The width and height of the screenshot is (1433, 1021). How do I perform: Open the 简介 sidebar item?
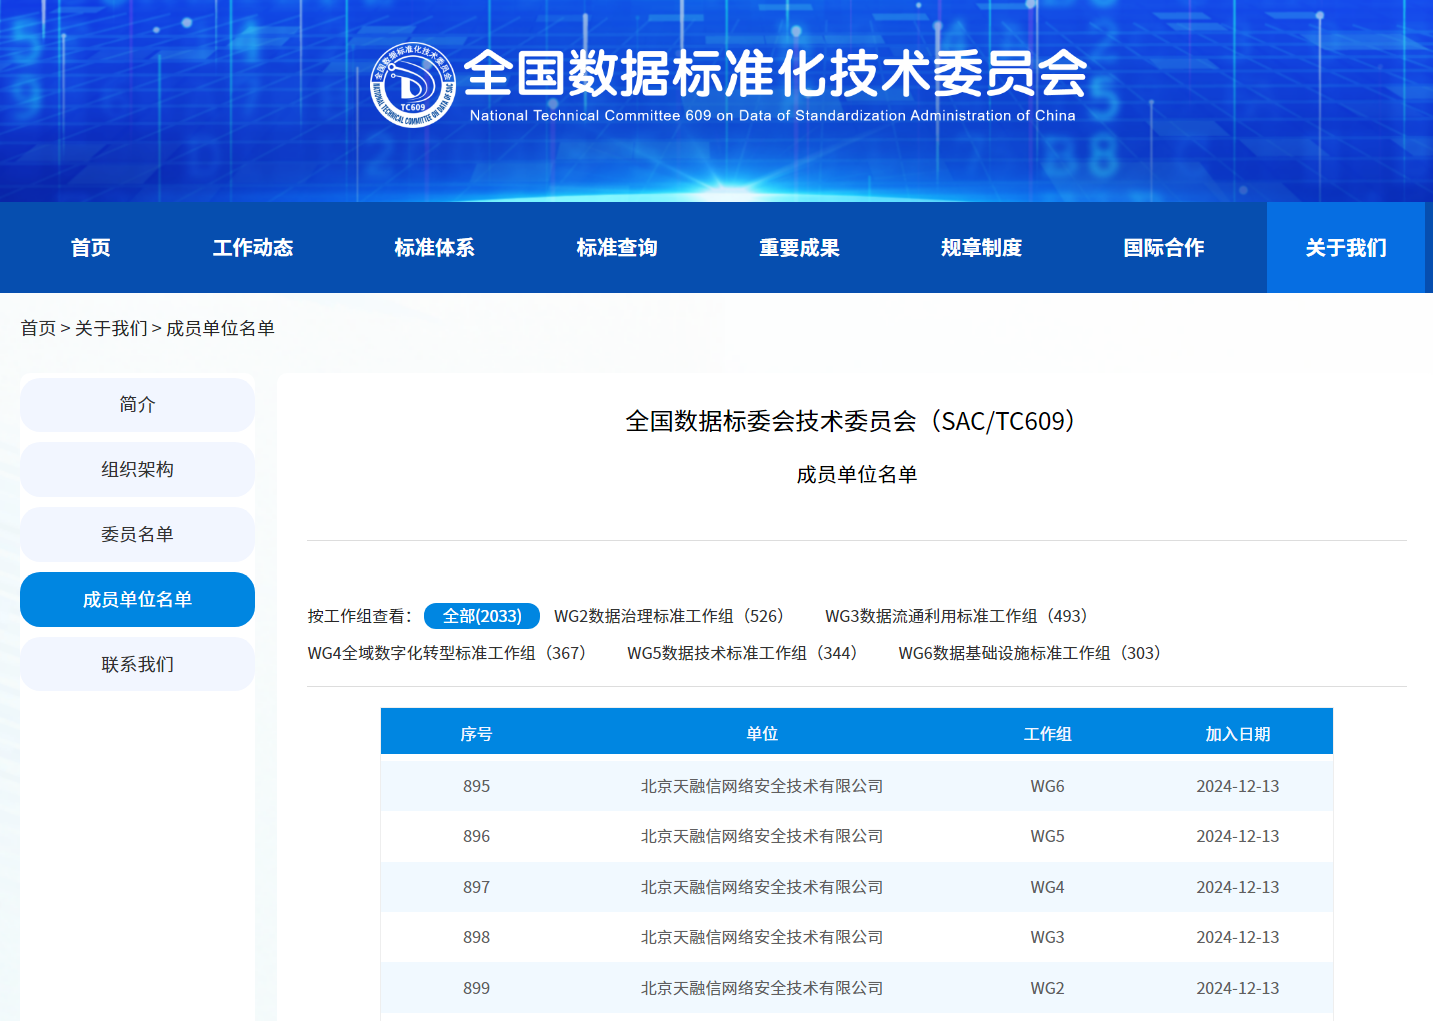click(137, 405)
